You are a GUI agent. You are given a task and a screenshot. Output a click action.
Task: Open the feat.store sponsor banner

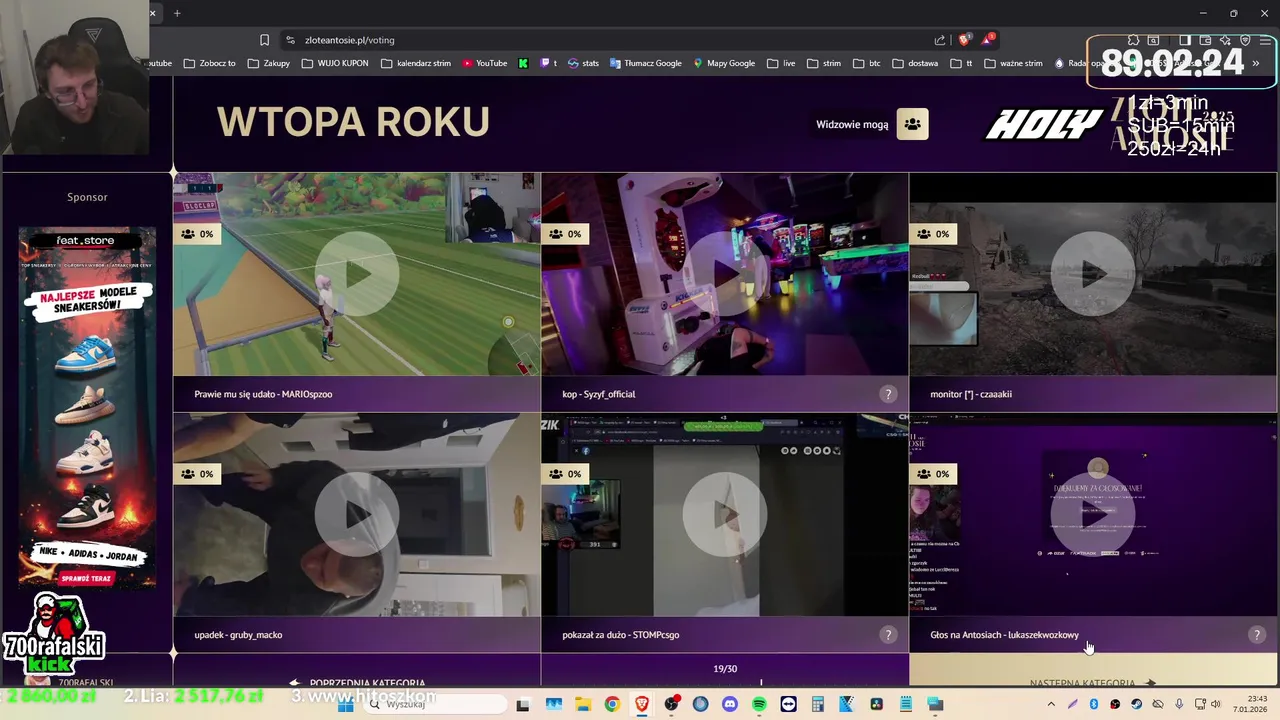(x=87, y=408)
